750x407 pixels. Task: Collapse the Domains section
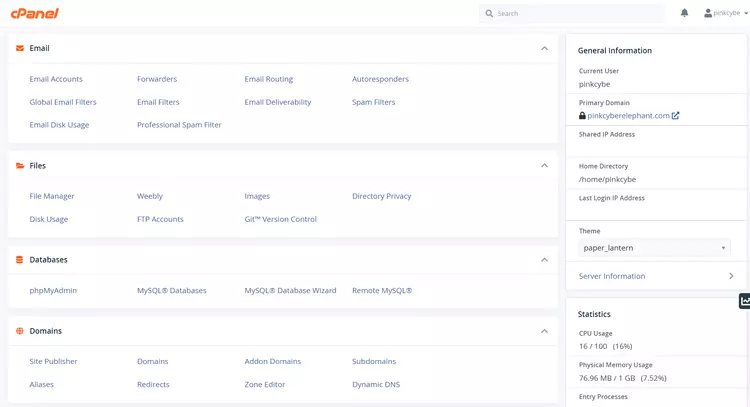coord(544,331)
